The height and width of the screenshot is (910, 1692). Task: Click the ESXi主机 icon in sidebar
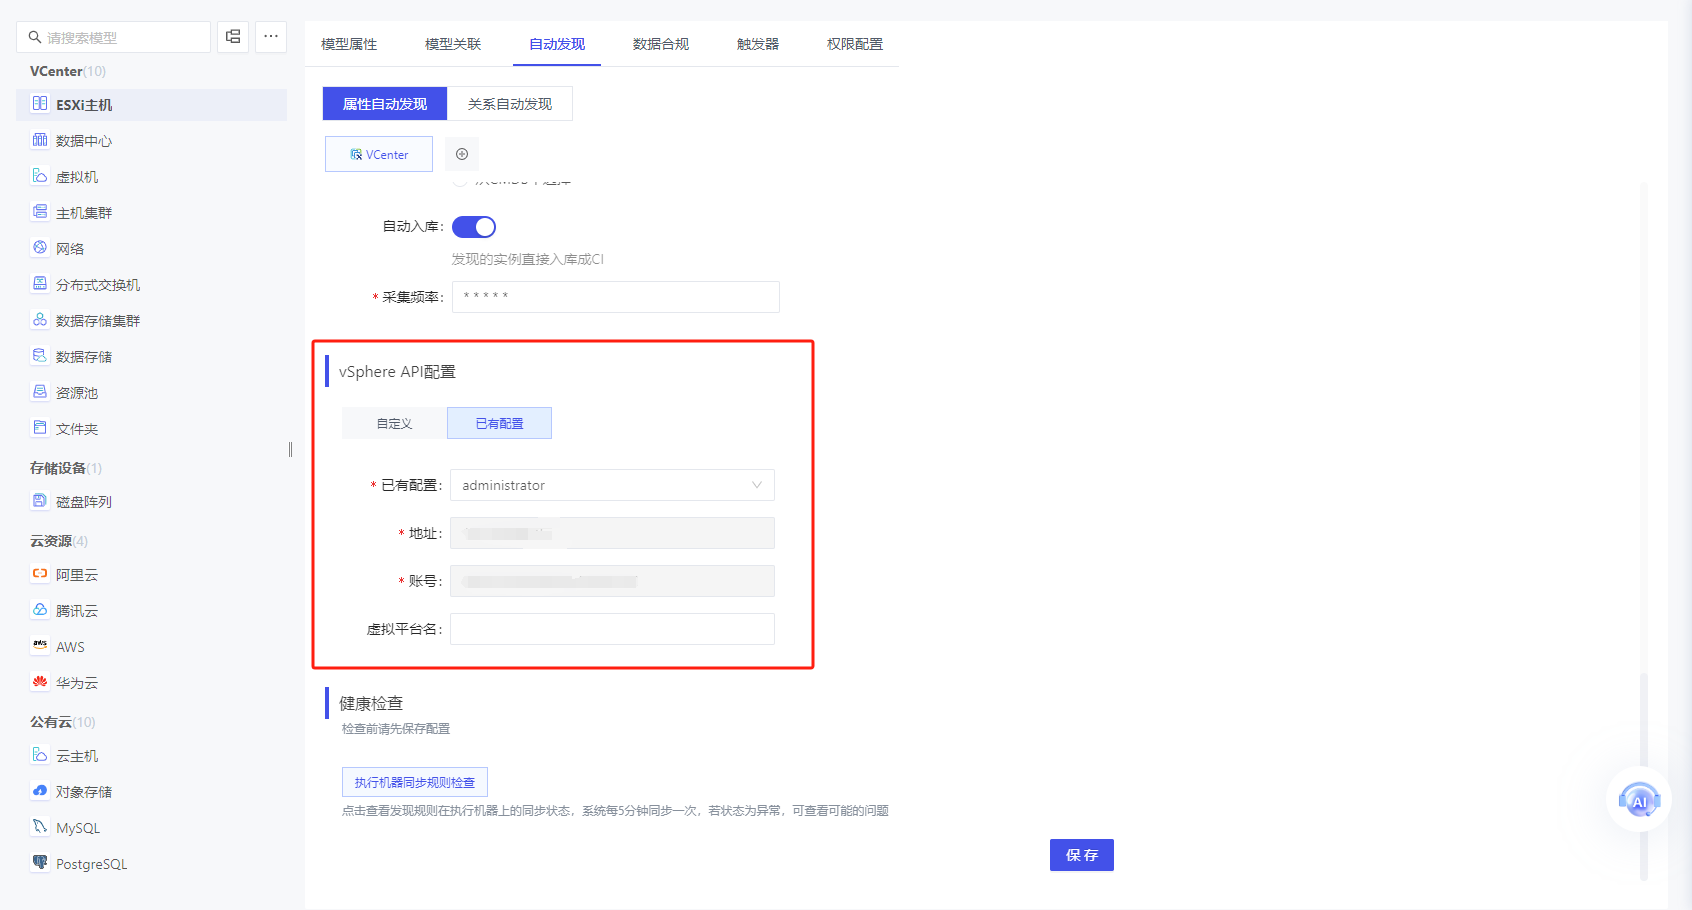[x=40, y=104]
